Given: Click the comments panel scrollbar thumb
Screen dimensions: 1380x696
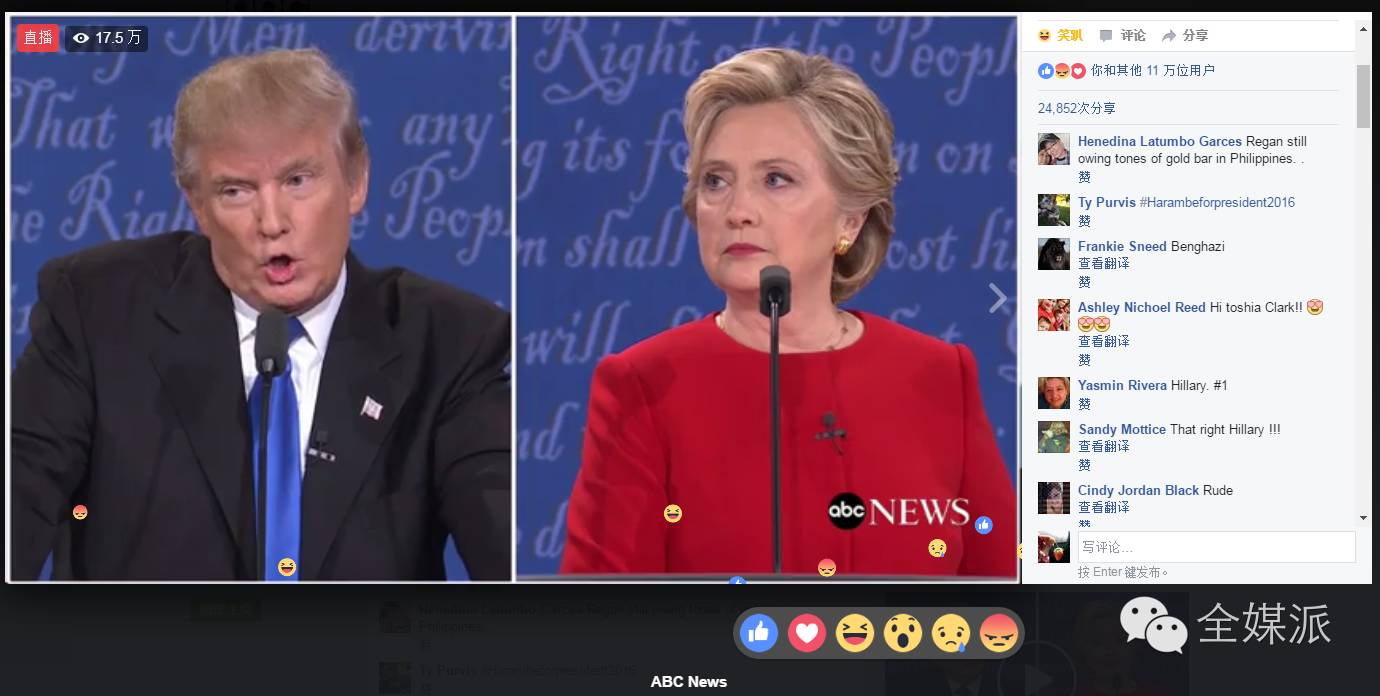Looking at the screenshot, I should pyautogui.click(x=1363, y=96).
